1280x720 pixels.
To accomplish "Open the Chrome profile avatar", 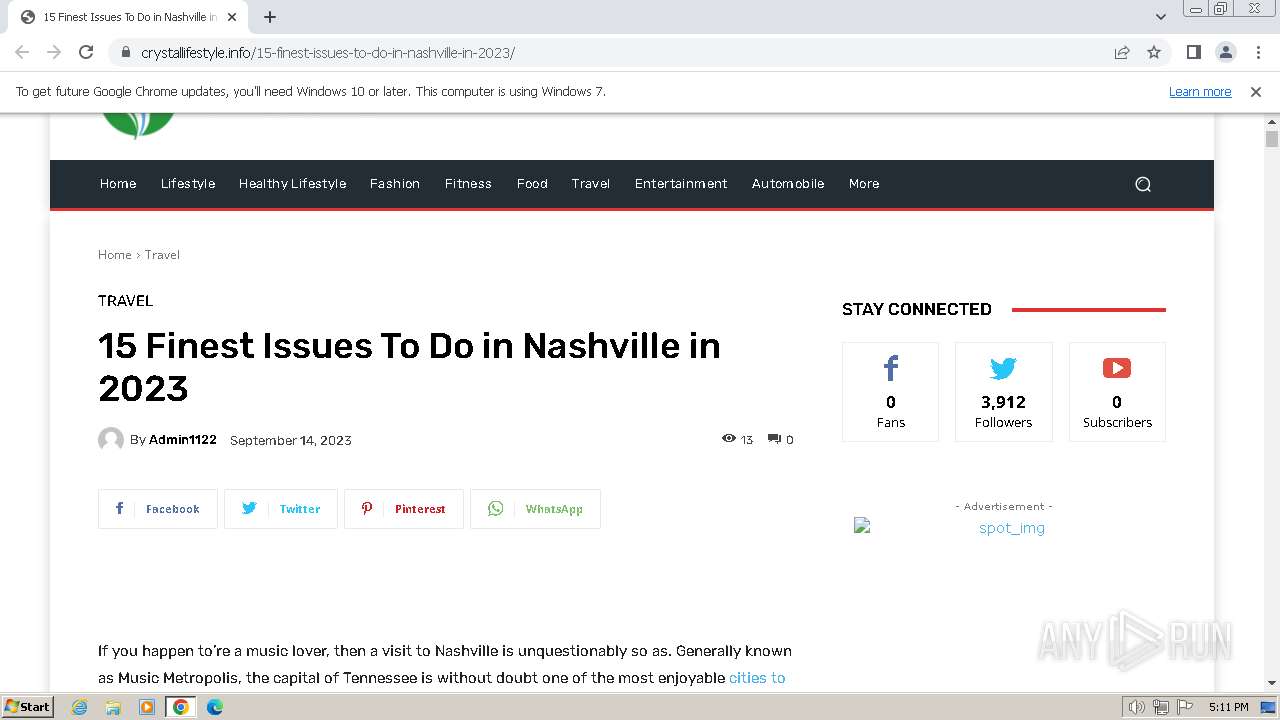I will (x=1225, y=52).
